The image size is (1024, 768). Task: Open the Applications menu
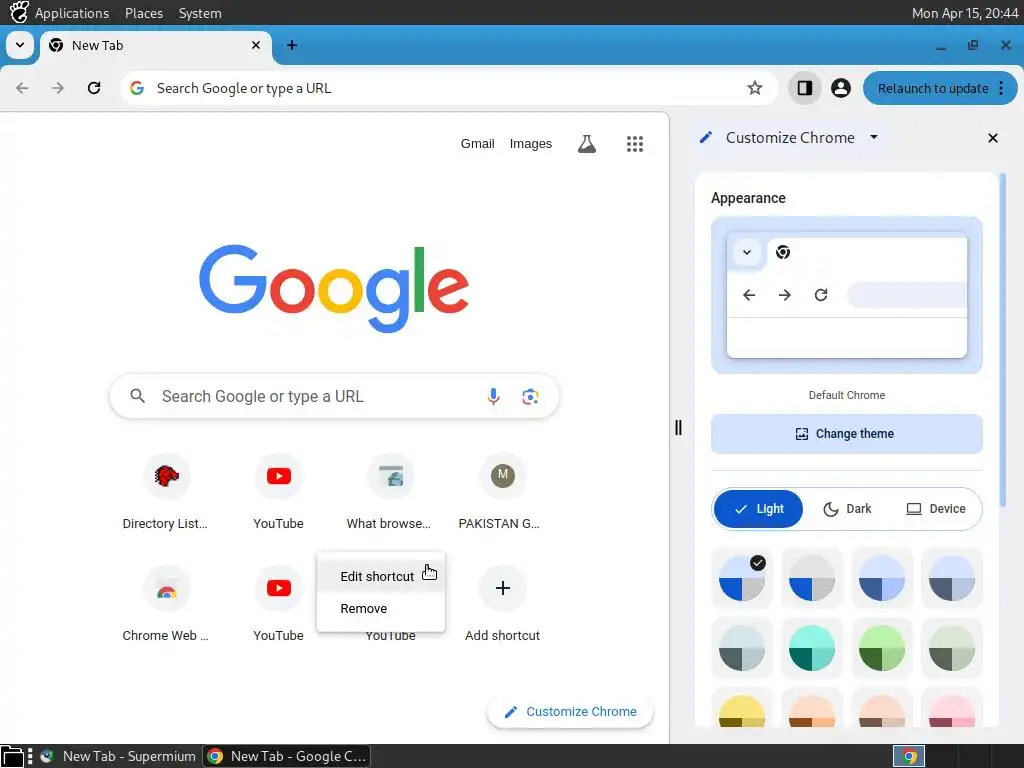(x=72, y=13)
